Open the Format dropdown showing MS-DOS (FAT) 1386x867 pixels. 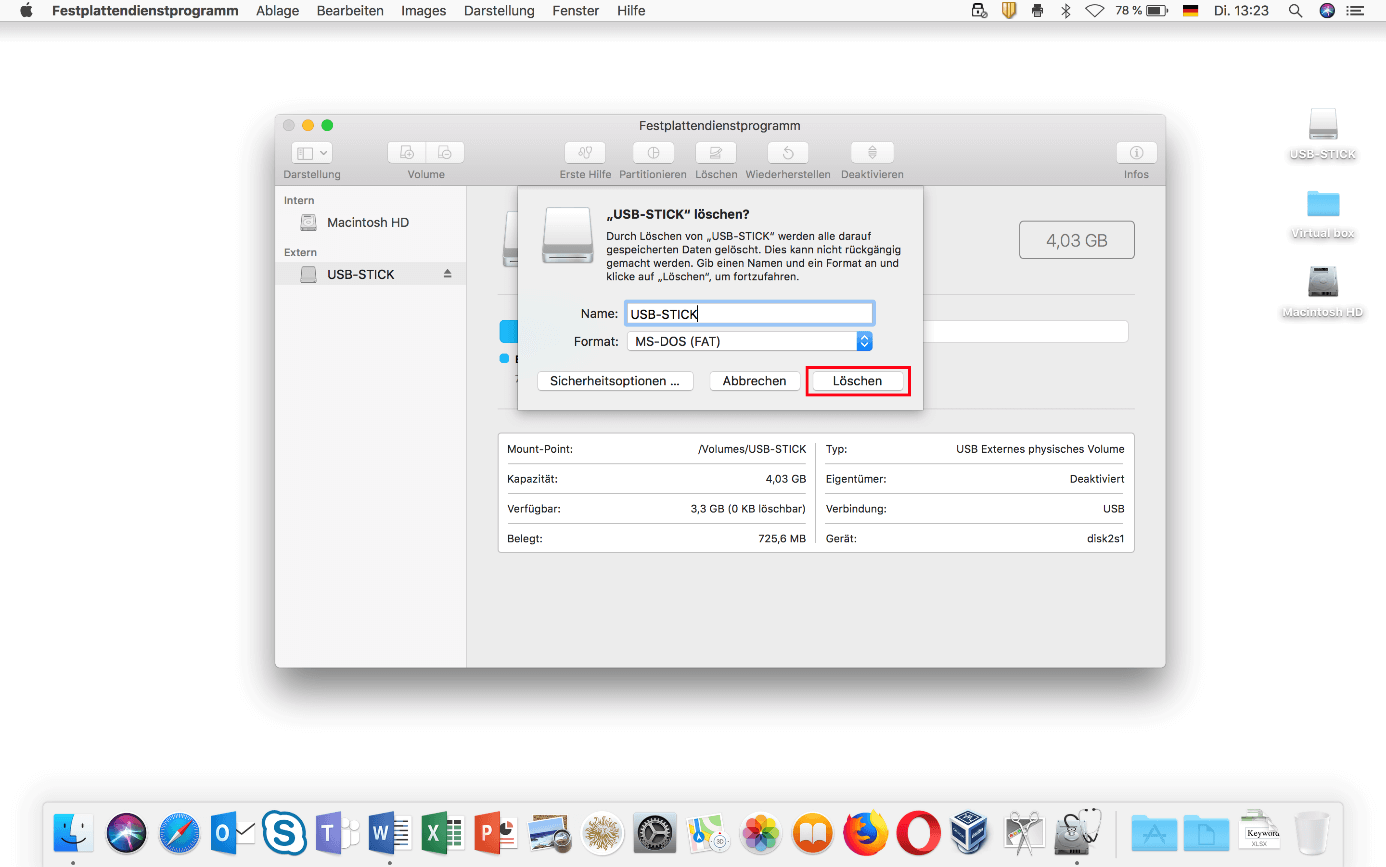coord(749,341)
